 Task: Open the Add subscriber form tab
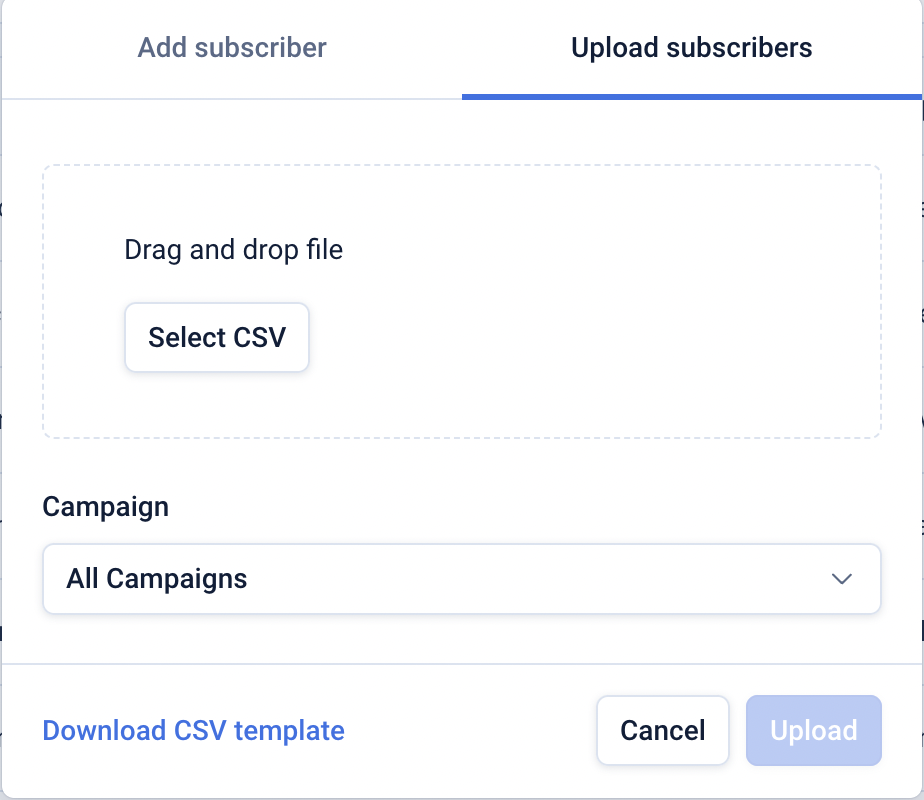(232, 48)
